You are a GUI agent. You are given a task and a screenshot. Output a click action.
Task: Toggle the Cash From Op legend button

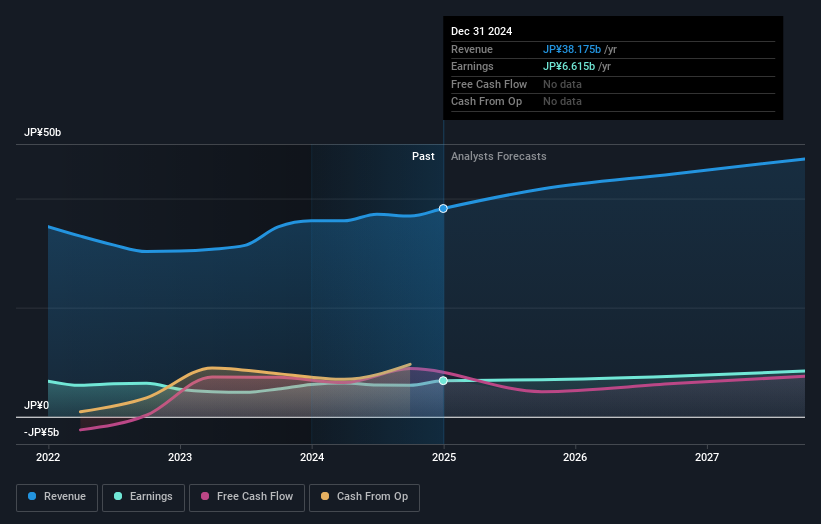point(364,497)
